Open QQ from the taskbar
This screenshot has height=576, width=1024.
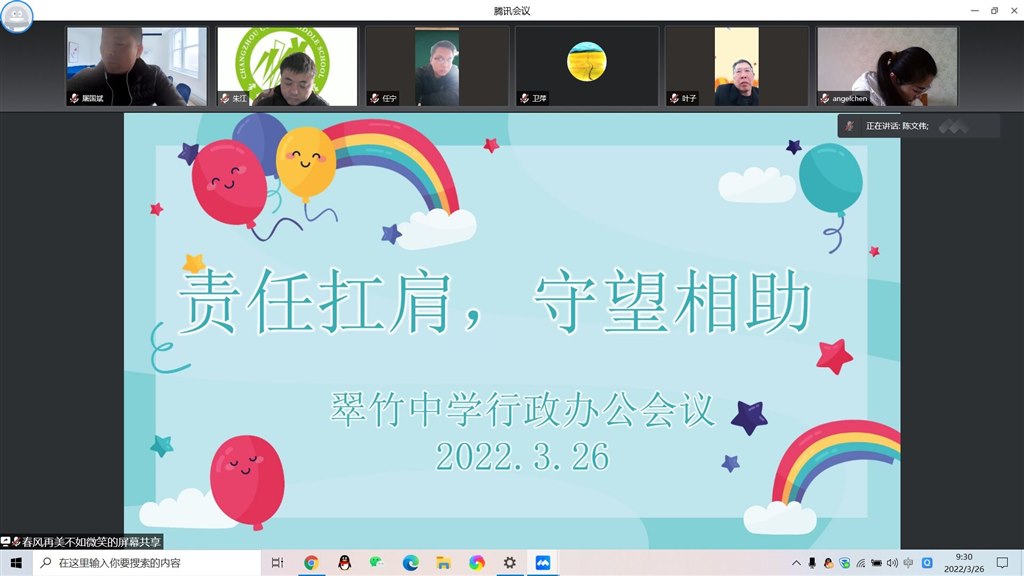point(344,562)
